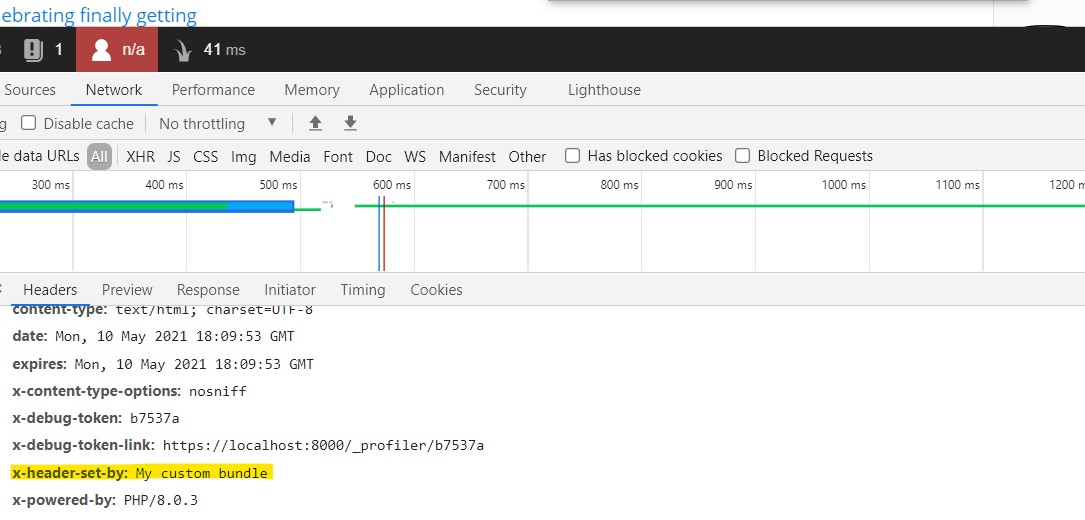Click the 1000 ms timeline label

[x=844, y=185]
